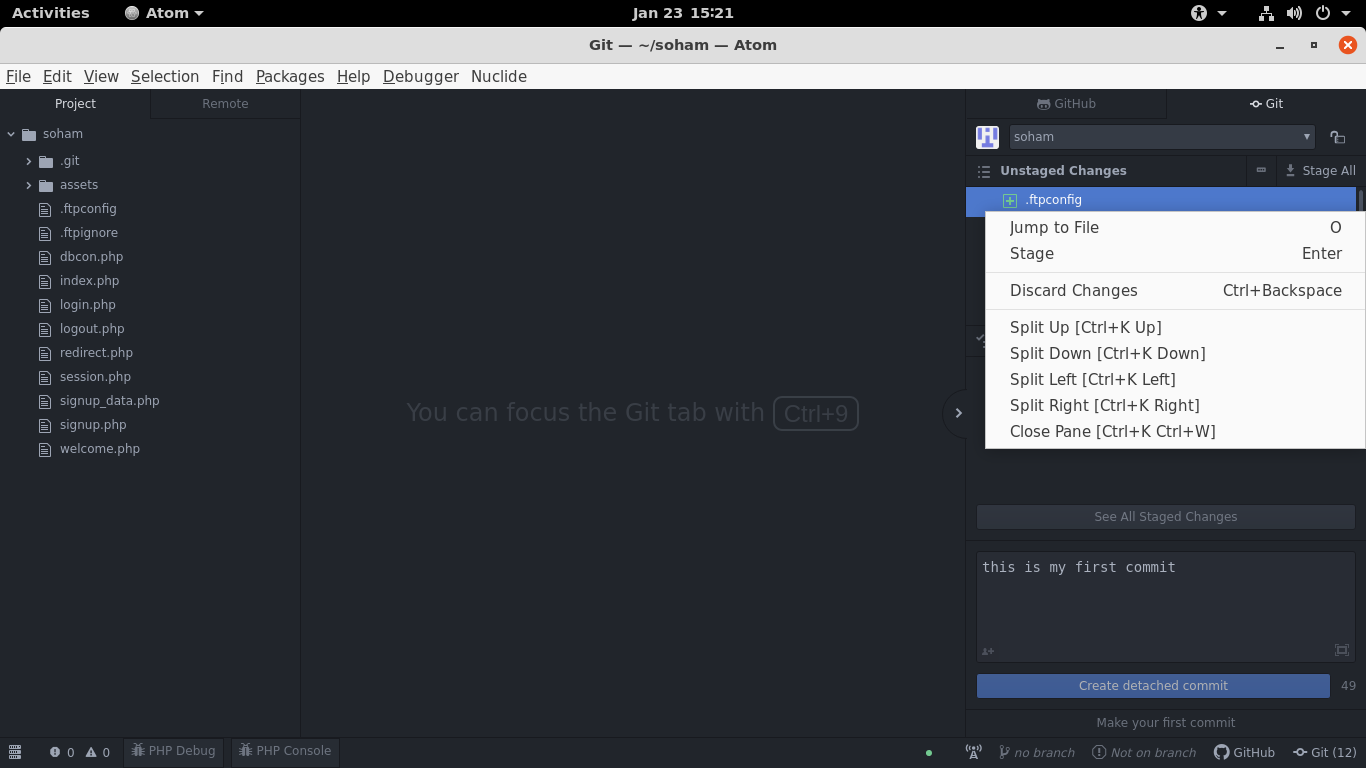
Task: Collapse the soham project root folder
Action: pyautogui.click(x=11, y=134)
